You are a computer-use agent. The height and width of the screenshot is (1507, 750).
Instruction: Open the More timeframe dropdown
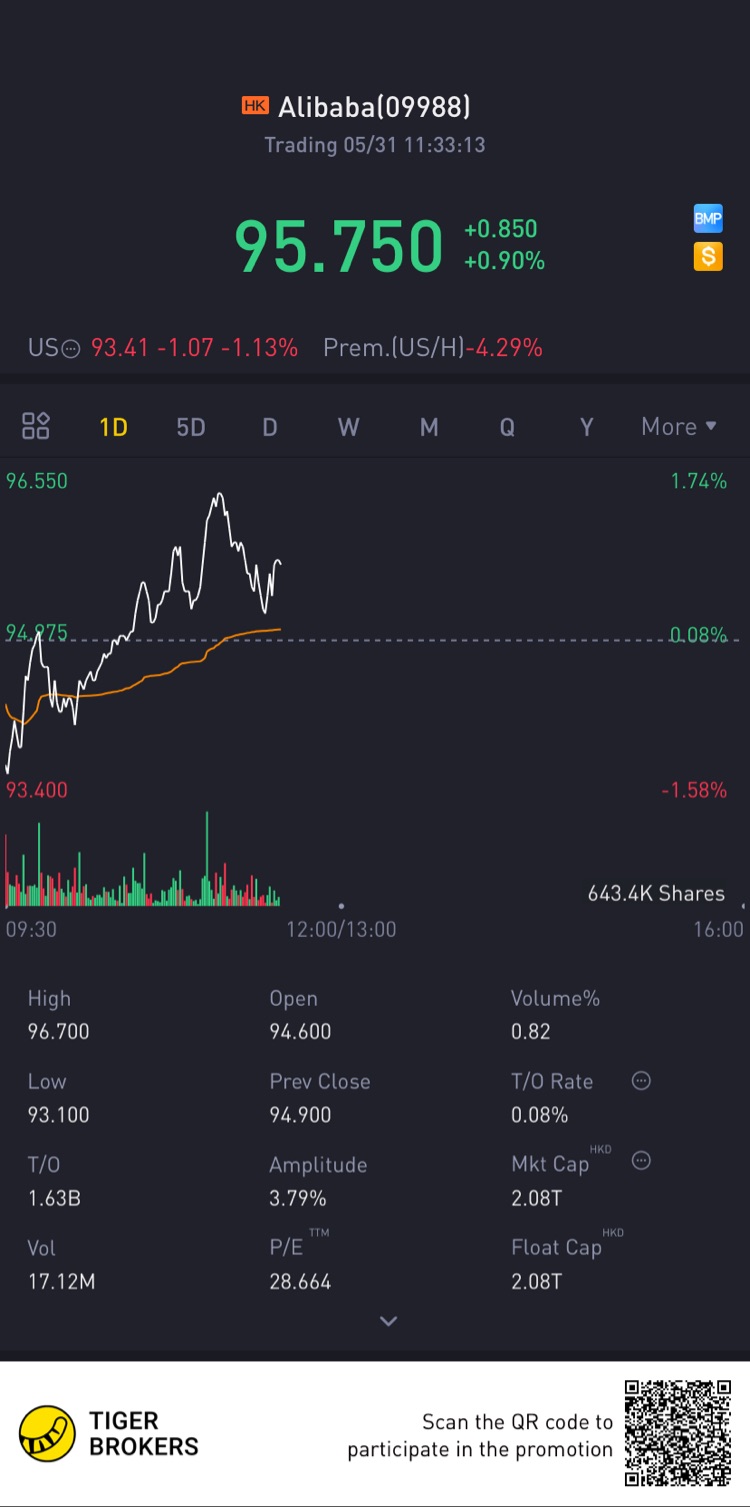click(x=679, y=427)
